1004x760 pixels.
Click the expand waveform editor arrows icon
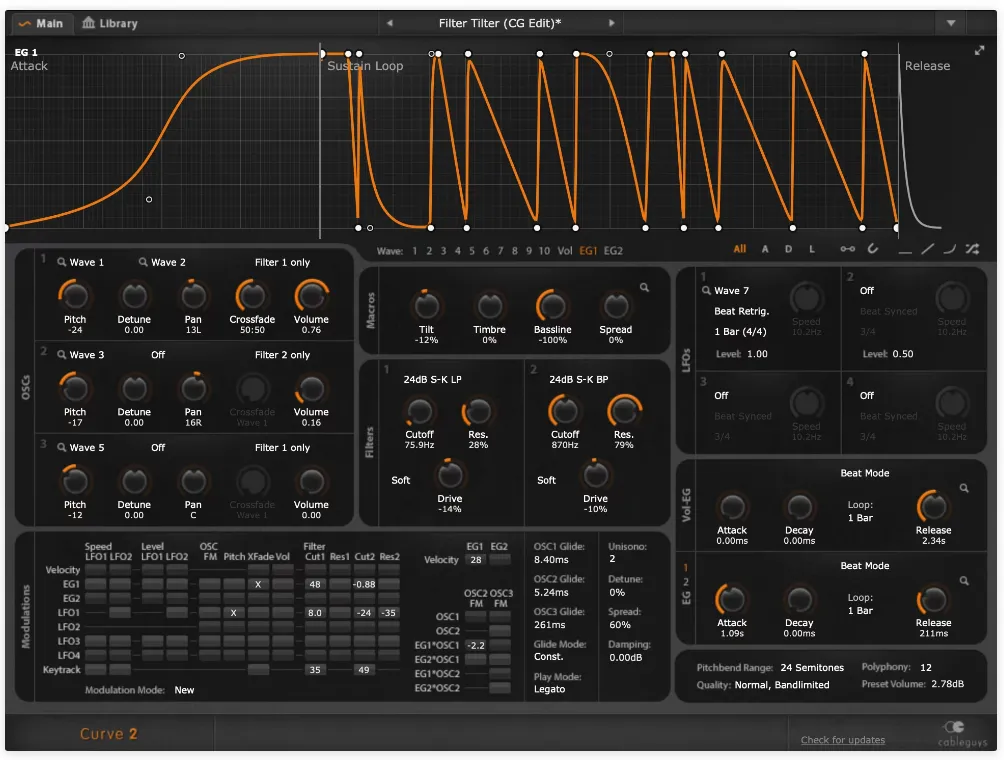(x=979, y=51)
